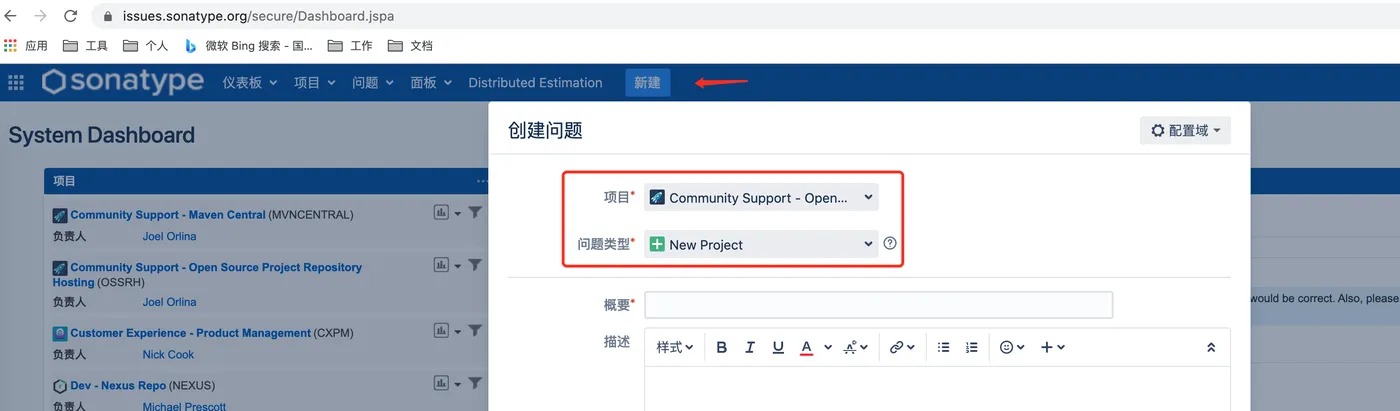
Task: Open the 项目 project dropdown in dialog
Action: (761, 198)
